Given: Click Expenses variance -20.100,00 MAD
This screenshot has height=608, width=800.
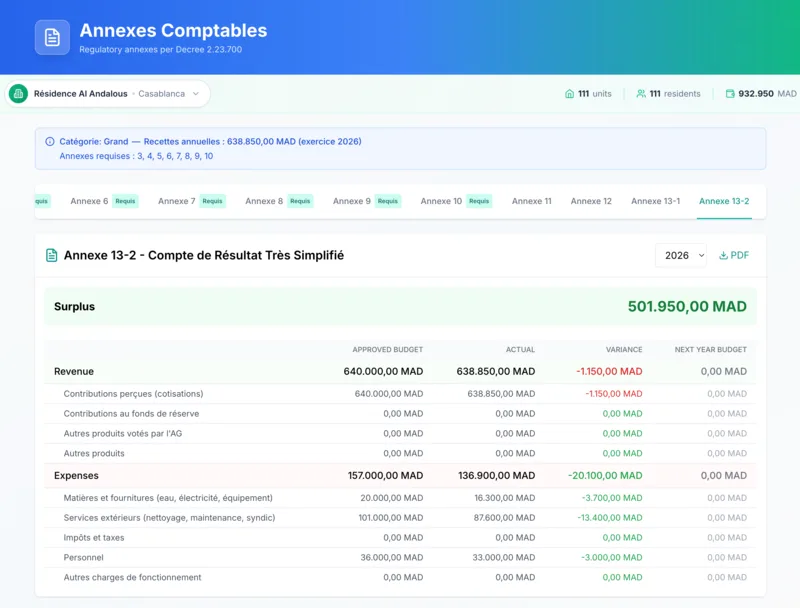Looking at the screenshot, I should (x=605, y=475).
